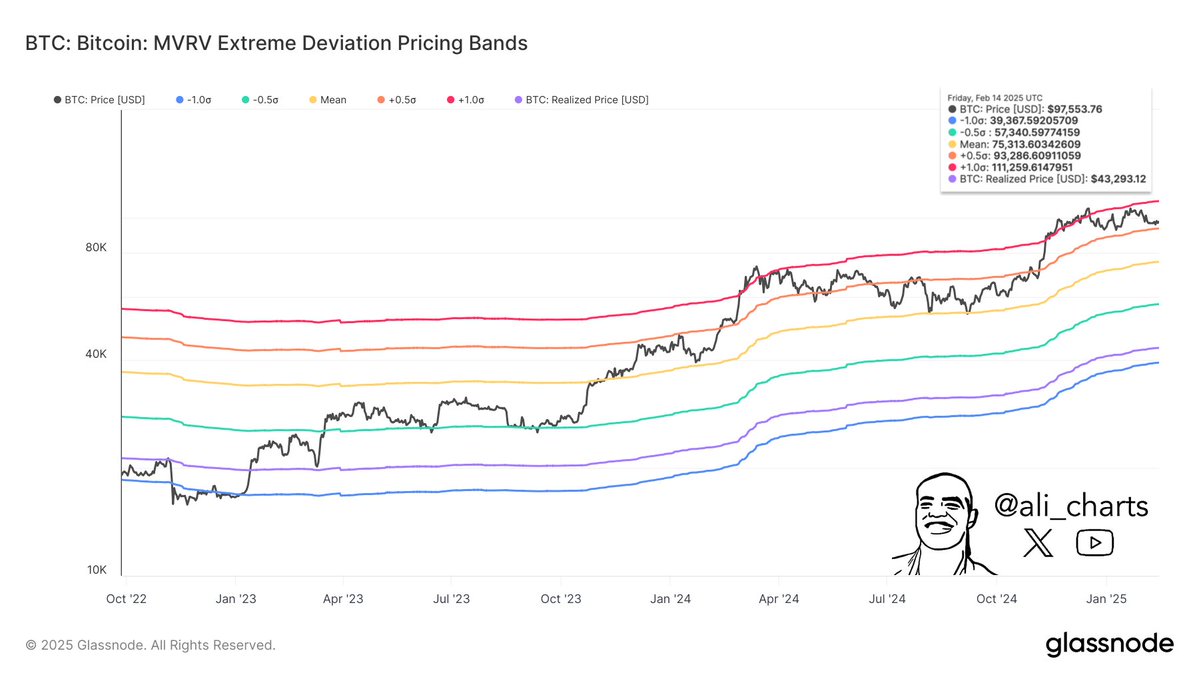Viewport: 1199px width, 675px height.
Task: Click the glassnode logo in the bottom right
Action: (1108, 644)
